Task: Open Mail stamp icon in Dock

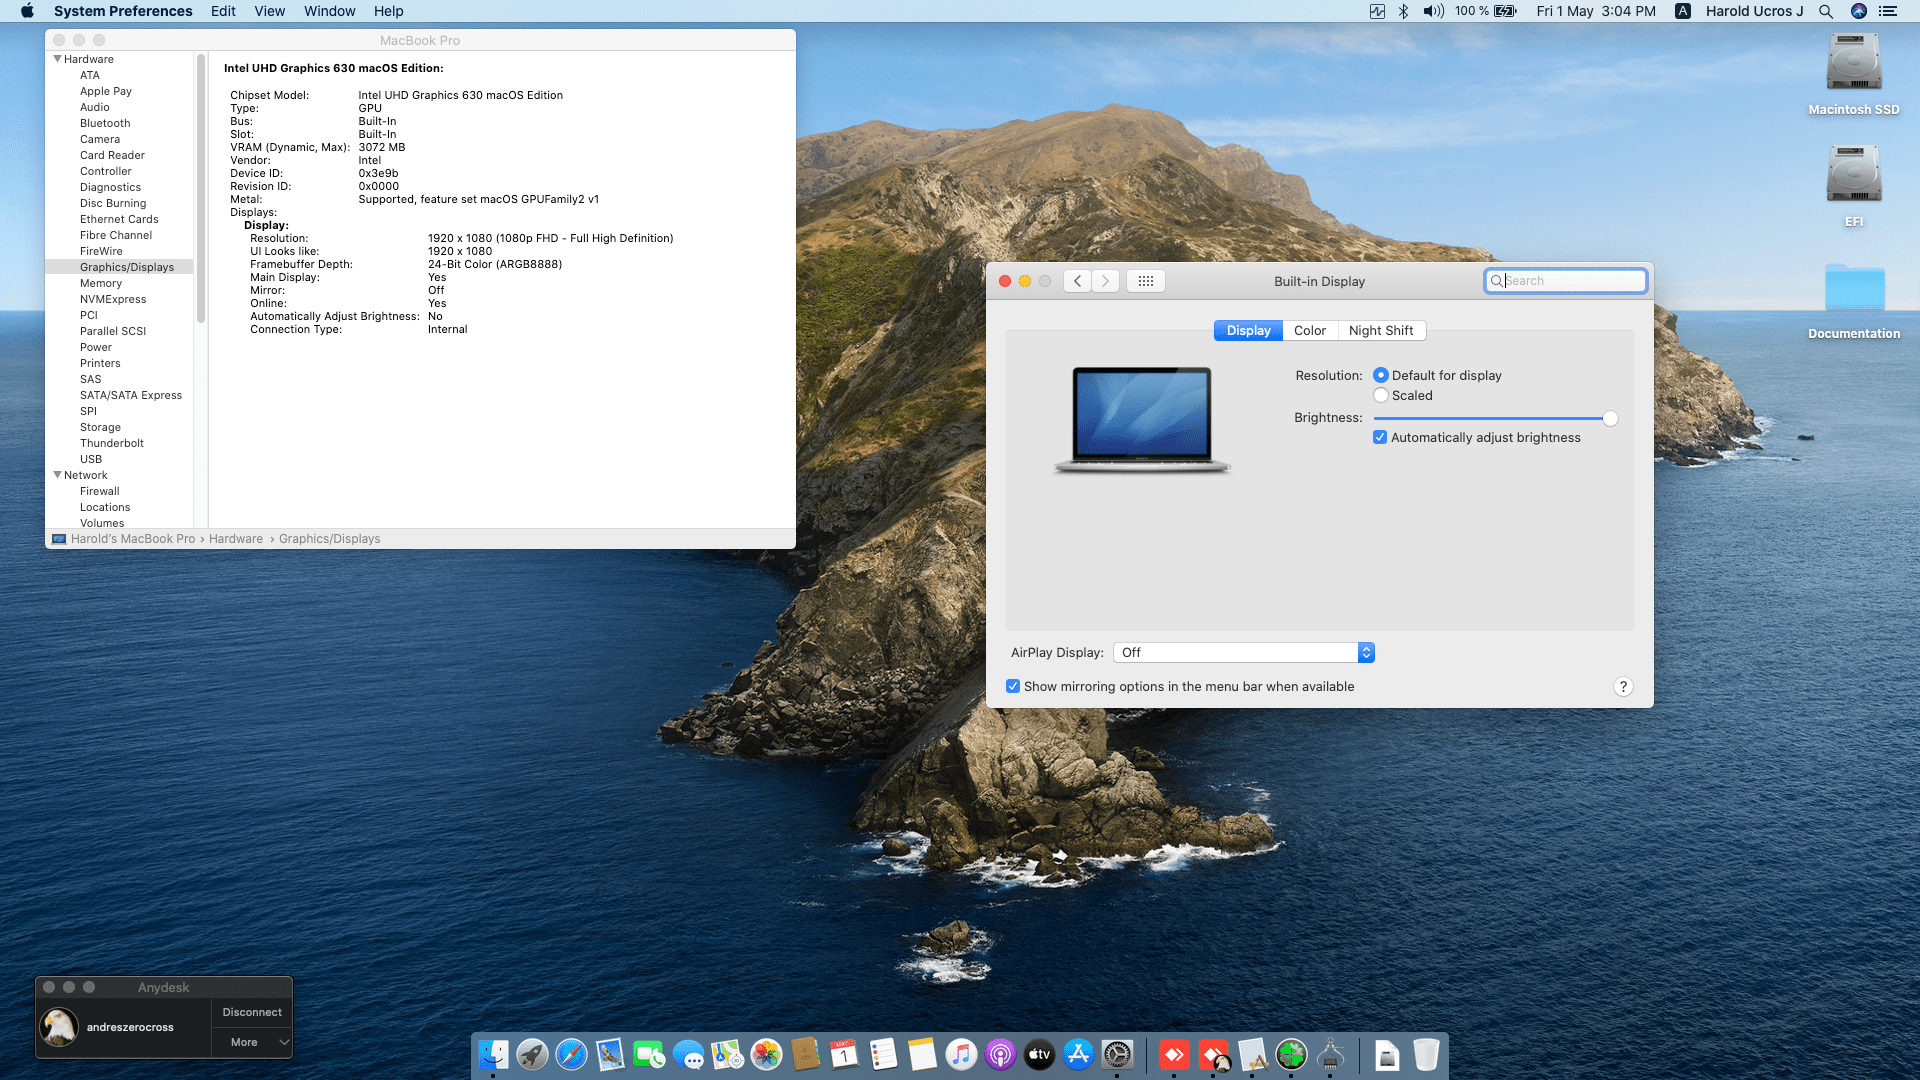Action: click(610, 1054)
